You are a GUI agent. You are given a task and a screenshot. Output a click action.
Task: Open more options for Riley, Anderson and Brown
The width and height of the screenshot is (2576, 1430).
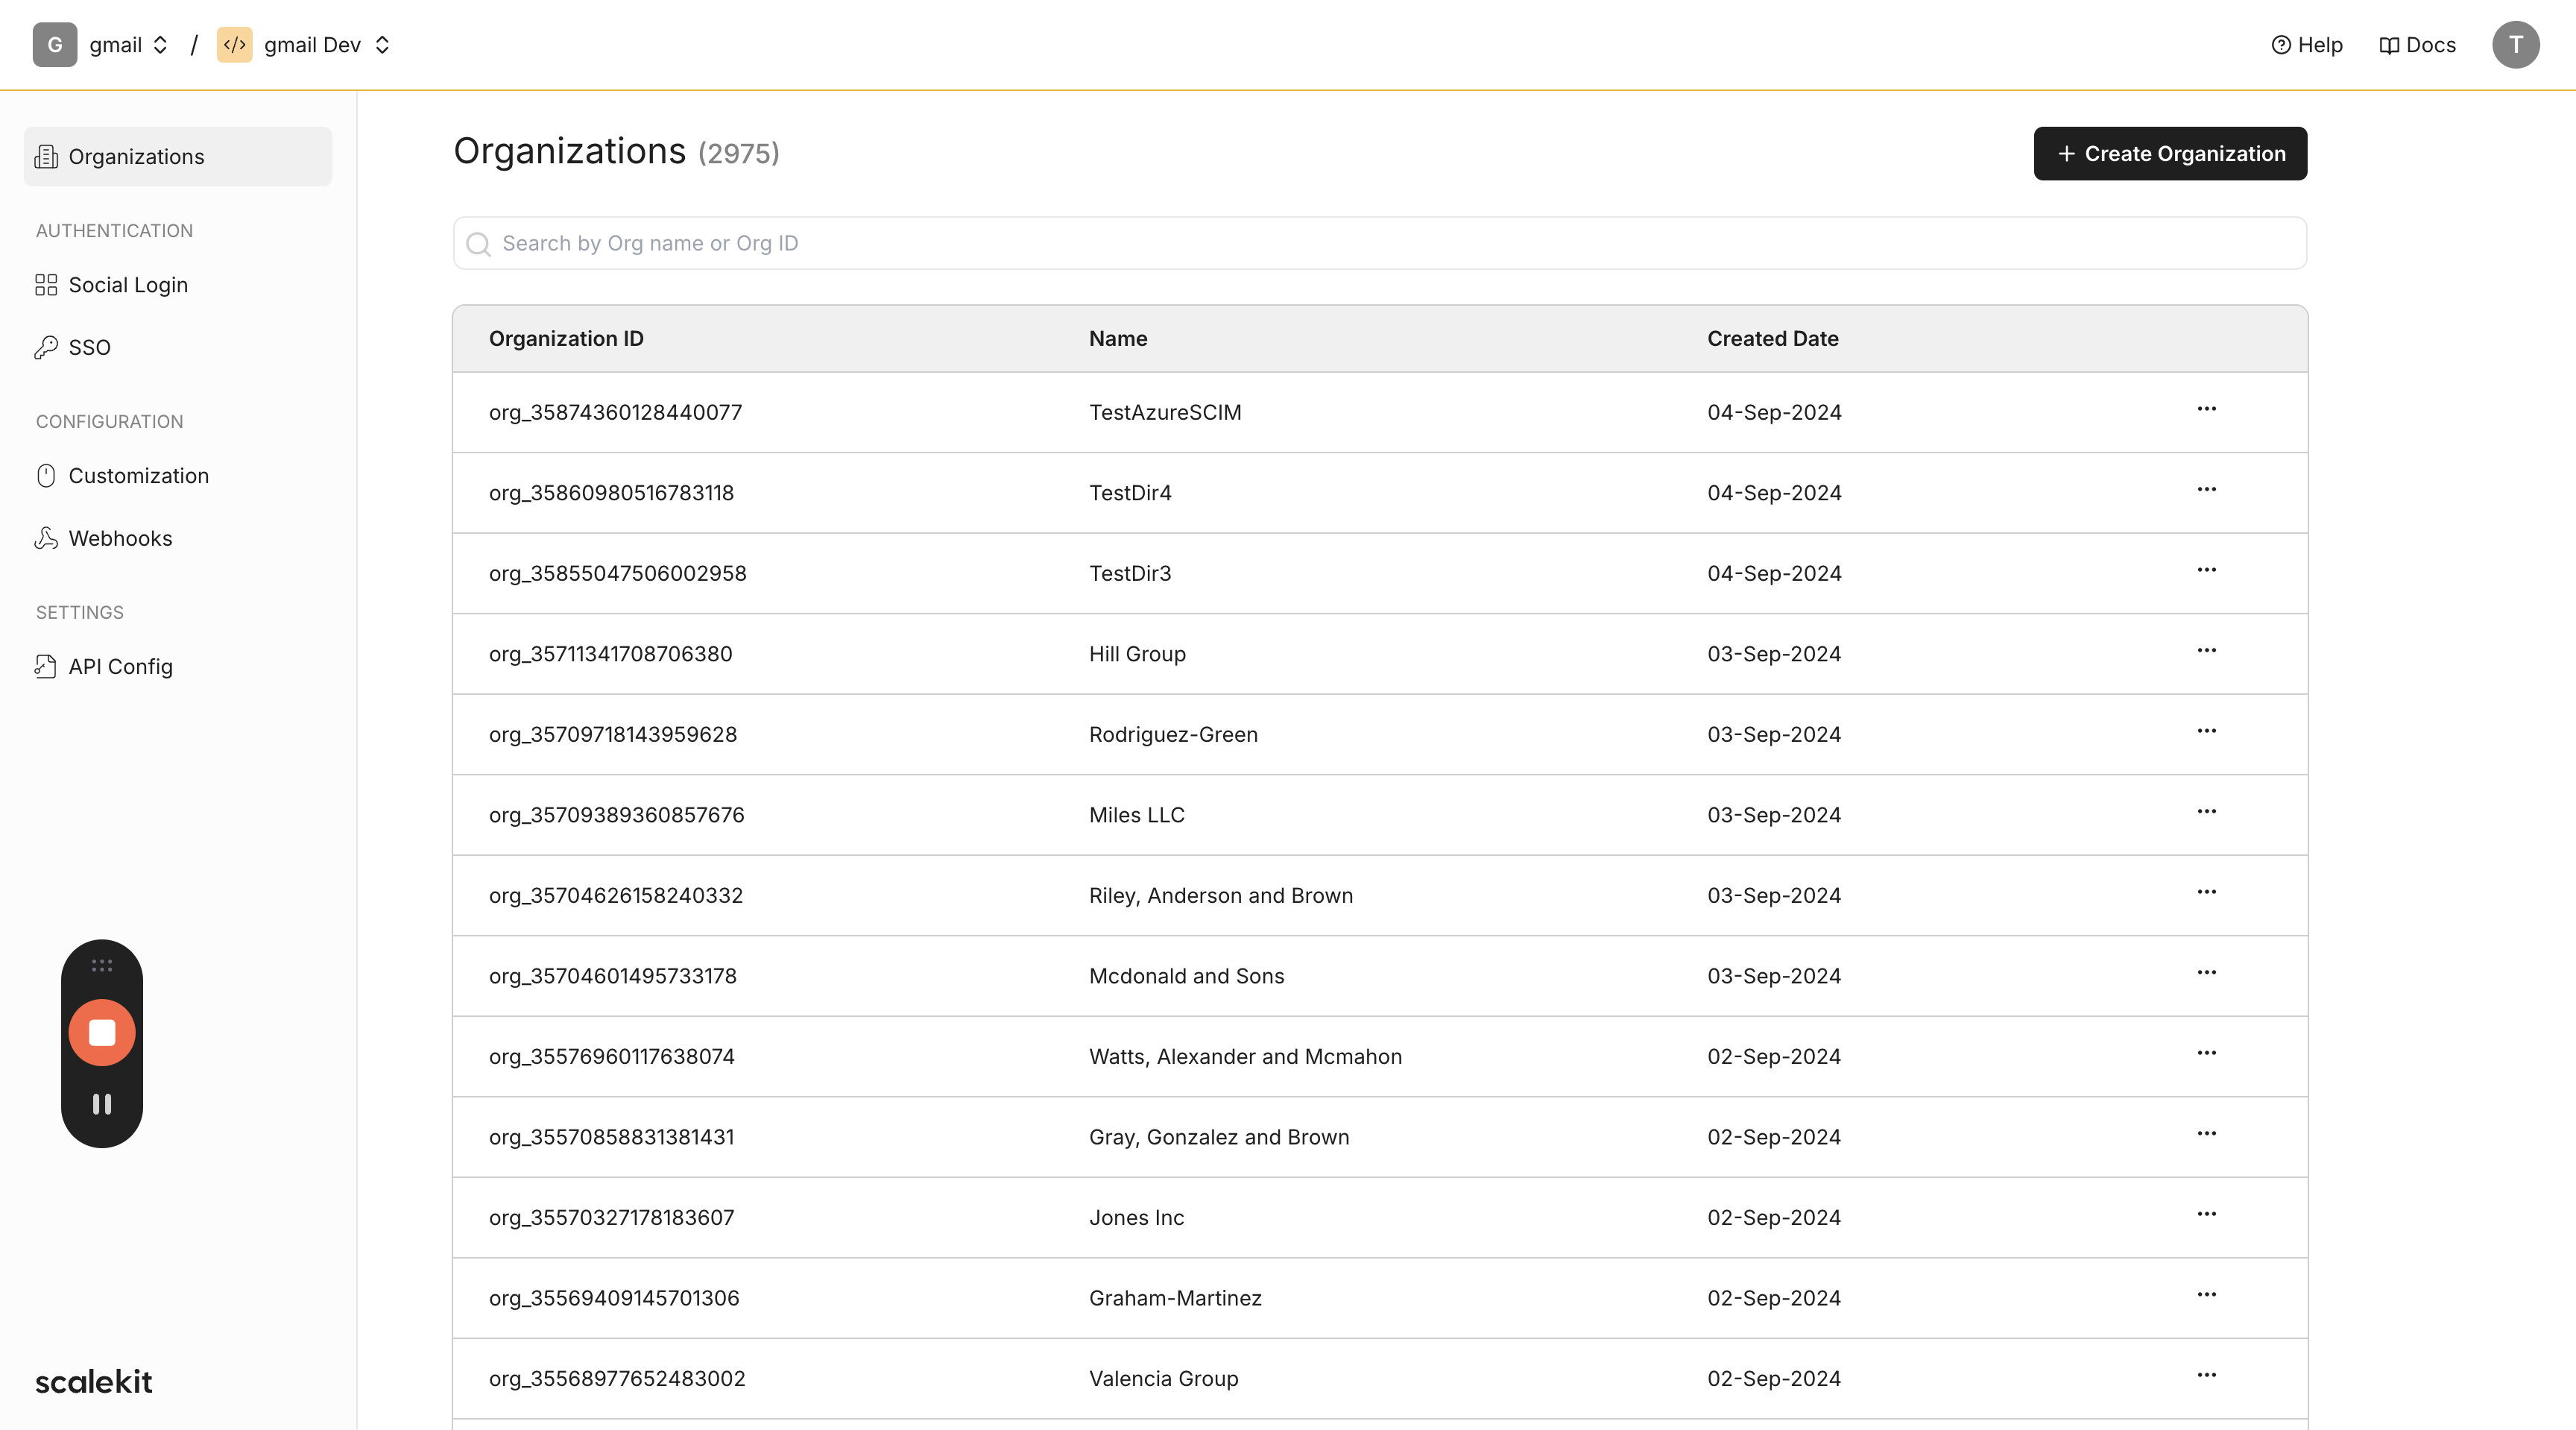click(x=2207, y=892)
